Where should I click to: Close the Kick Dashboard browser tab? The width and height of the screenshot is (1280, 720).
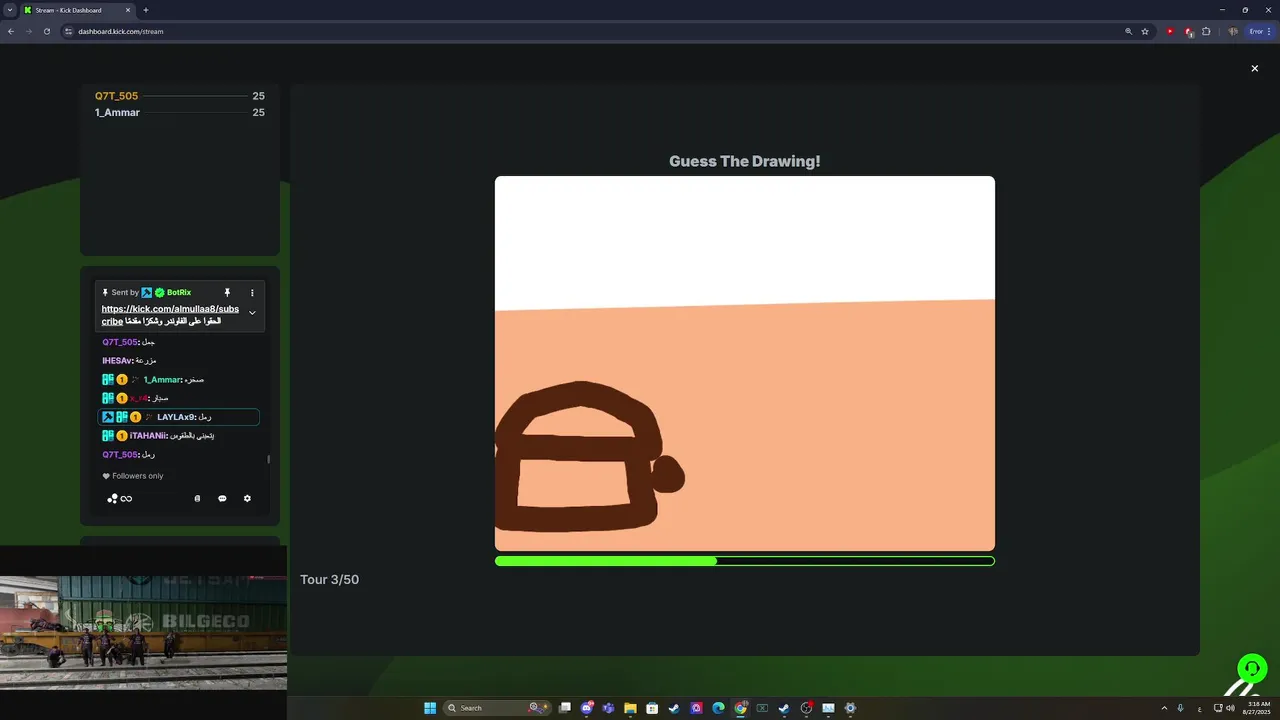[128, 10]
